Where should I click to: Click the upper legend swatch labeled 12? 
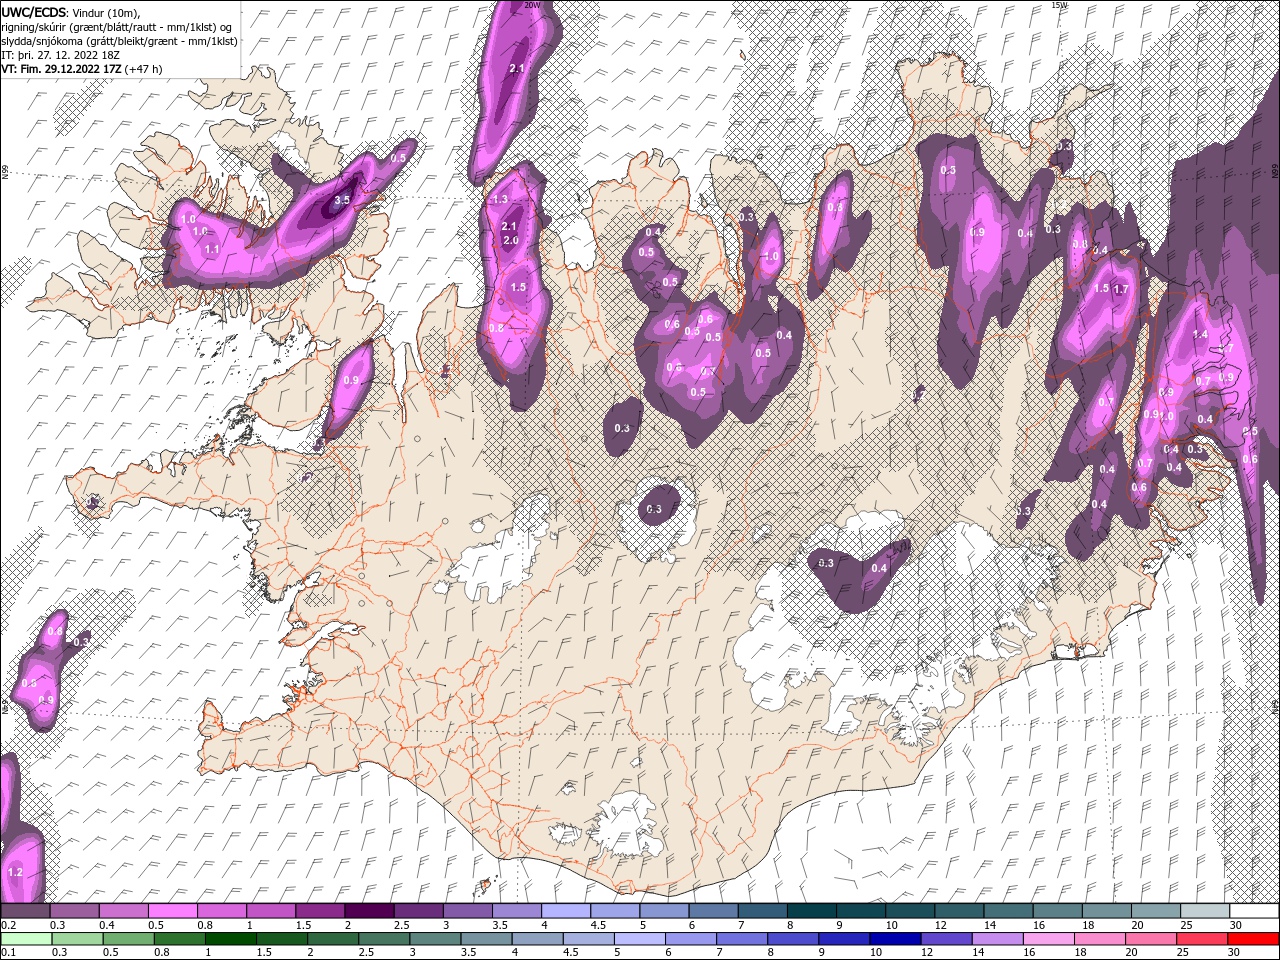(960, 911)
